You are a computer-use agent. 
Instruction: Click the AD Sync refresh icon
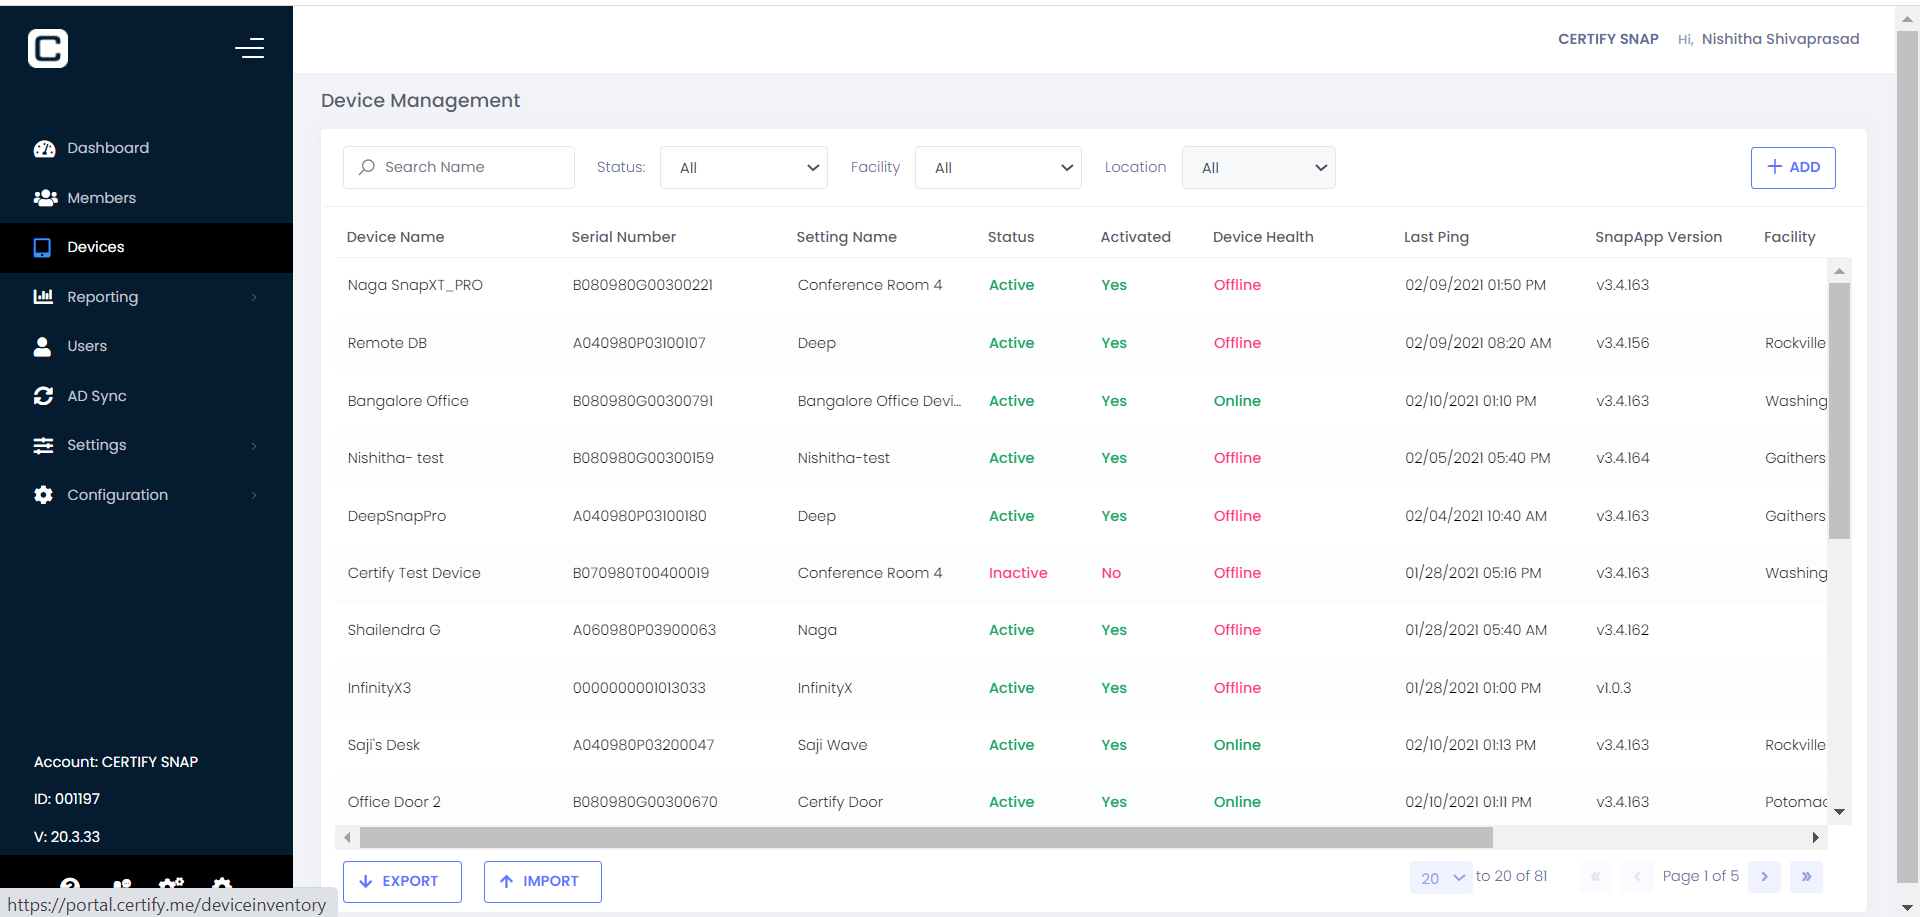coord(43,396)
